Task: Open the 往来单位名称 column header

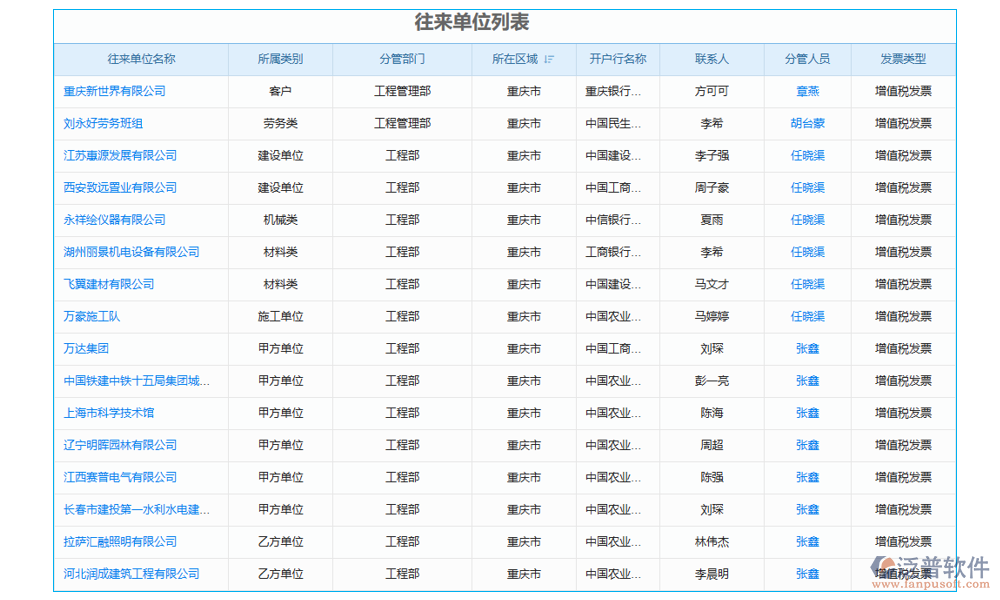Action: click(140, 59)
